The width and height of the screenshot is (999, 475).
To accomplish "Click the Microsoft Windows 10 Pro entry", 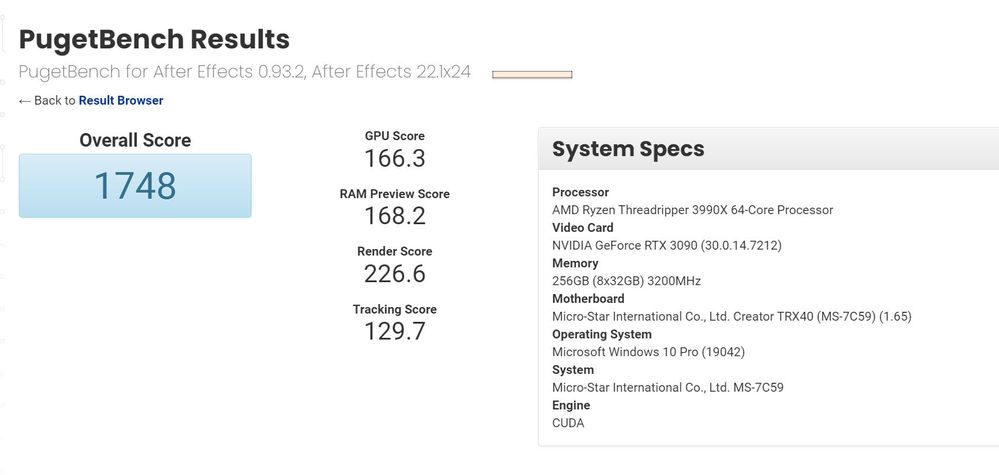I will (648, 352).
